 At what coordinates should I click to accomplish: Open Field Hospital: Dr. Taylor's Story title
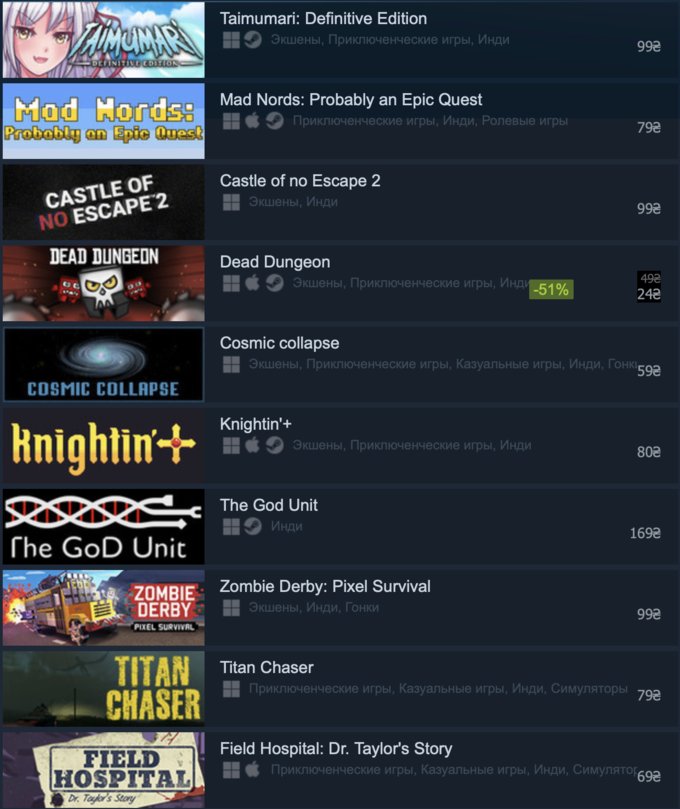[x=336, y=749]
